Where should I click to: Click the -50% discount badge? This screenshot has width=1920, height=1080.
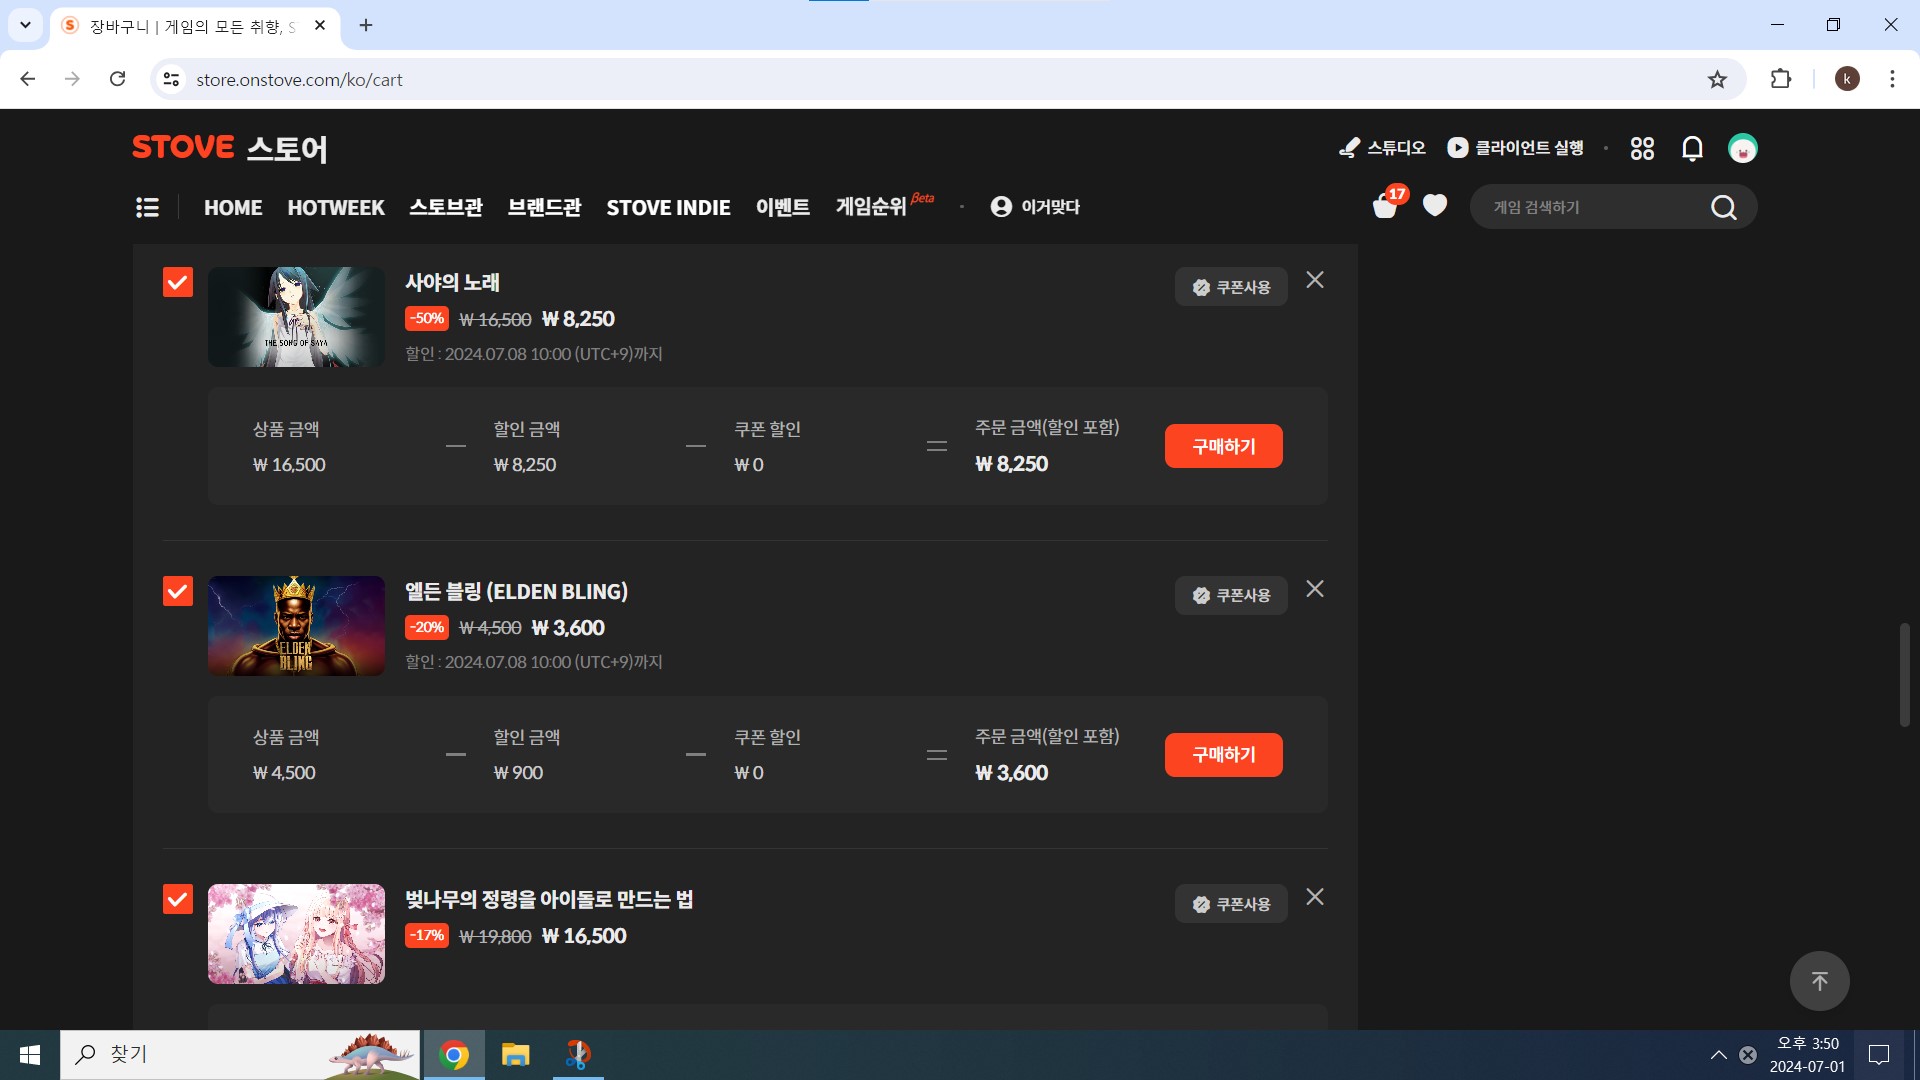pyautogui.click(x=427, y=319)
